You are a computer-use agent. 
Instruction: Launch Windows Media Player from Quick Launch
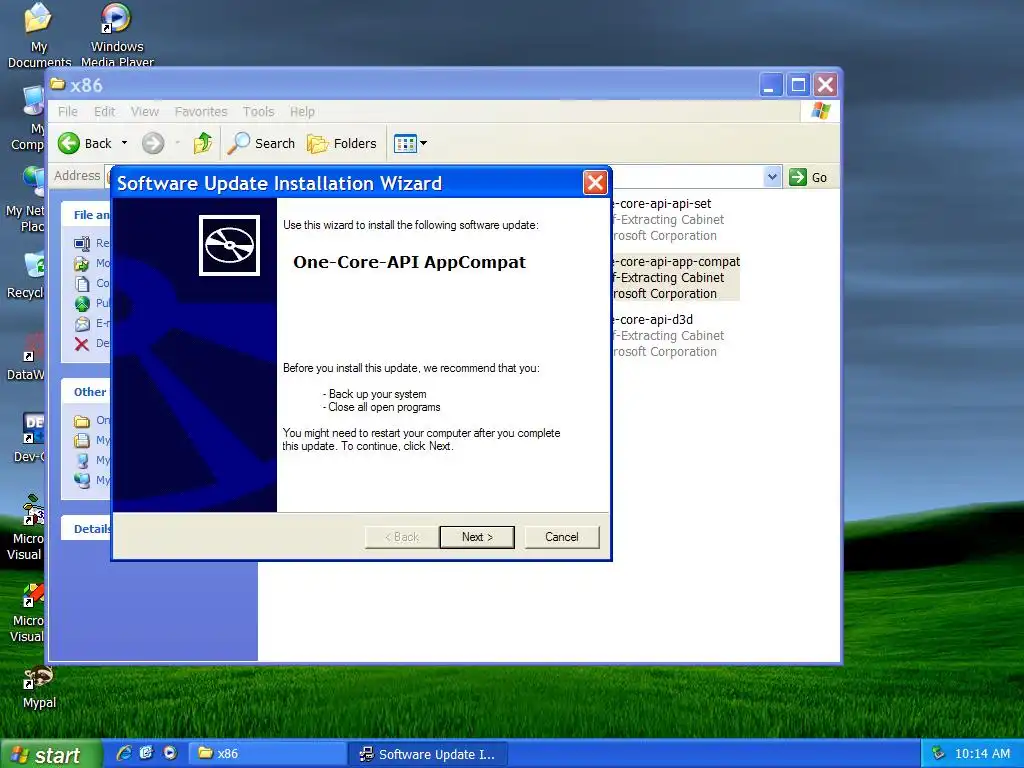(170, 753)
